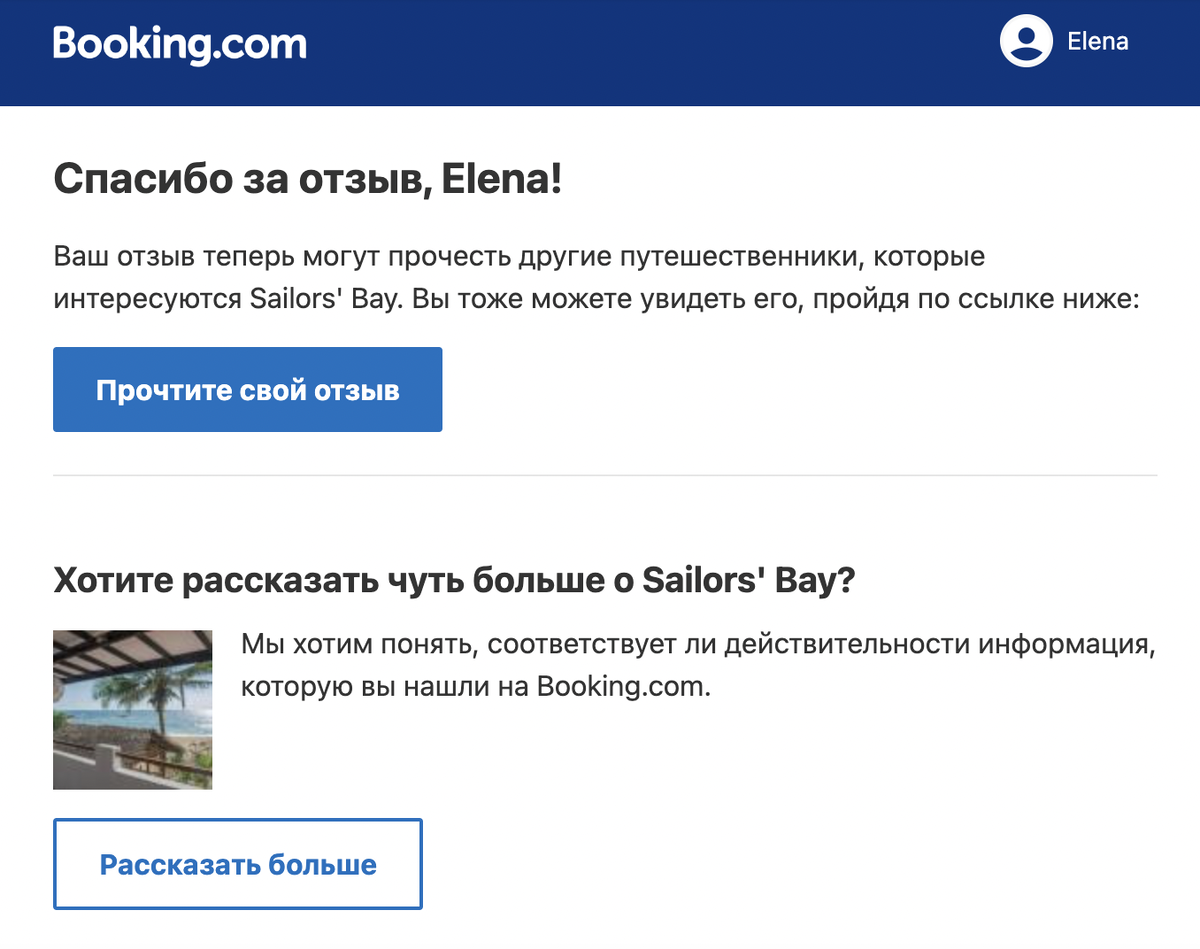Click the horizontal divider below review button
This screenshot has height=949, width=1200.
[x=605, y=474]
